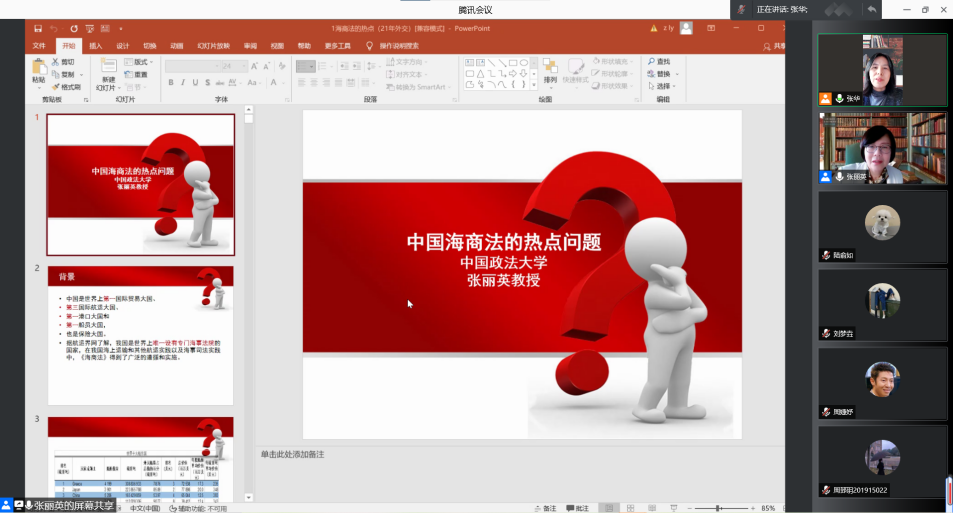Toggle the Comments (批注) pane in status bar

click(577, 508)
